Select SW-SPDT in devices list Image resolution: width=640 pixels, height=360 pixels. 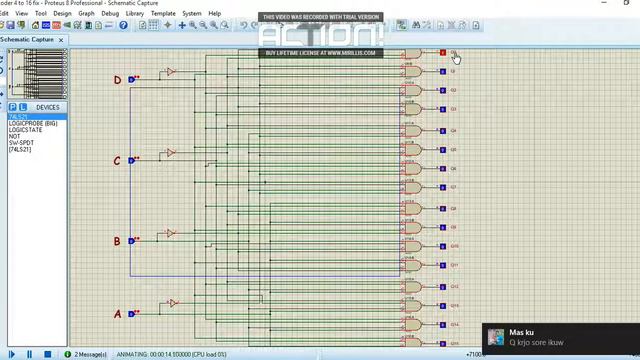[21, 143]
